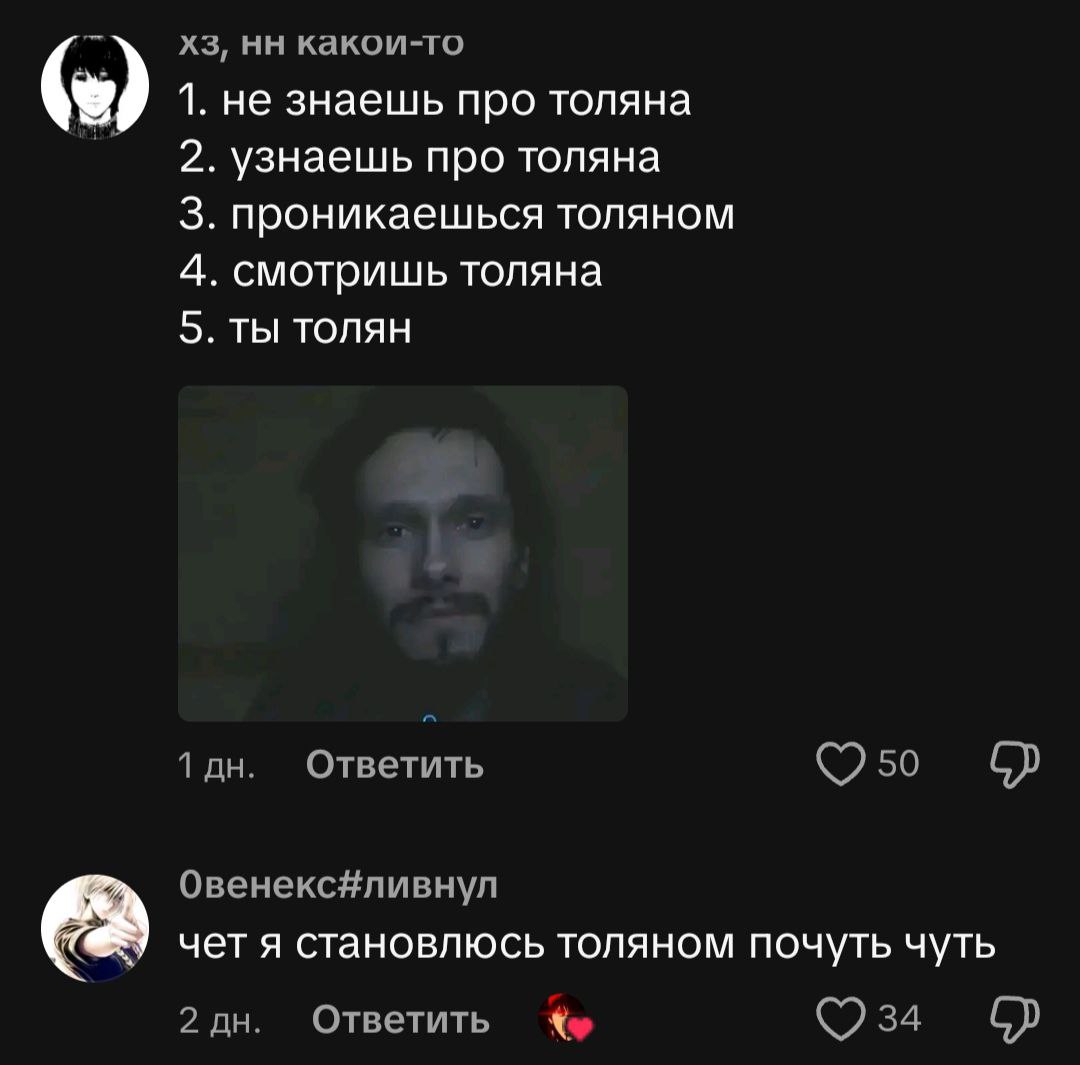Tap the like count 50
Screen dimensions: 1080x1065
898,764
